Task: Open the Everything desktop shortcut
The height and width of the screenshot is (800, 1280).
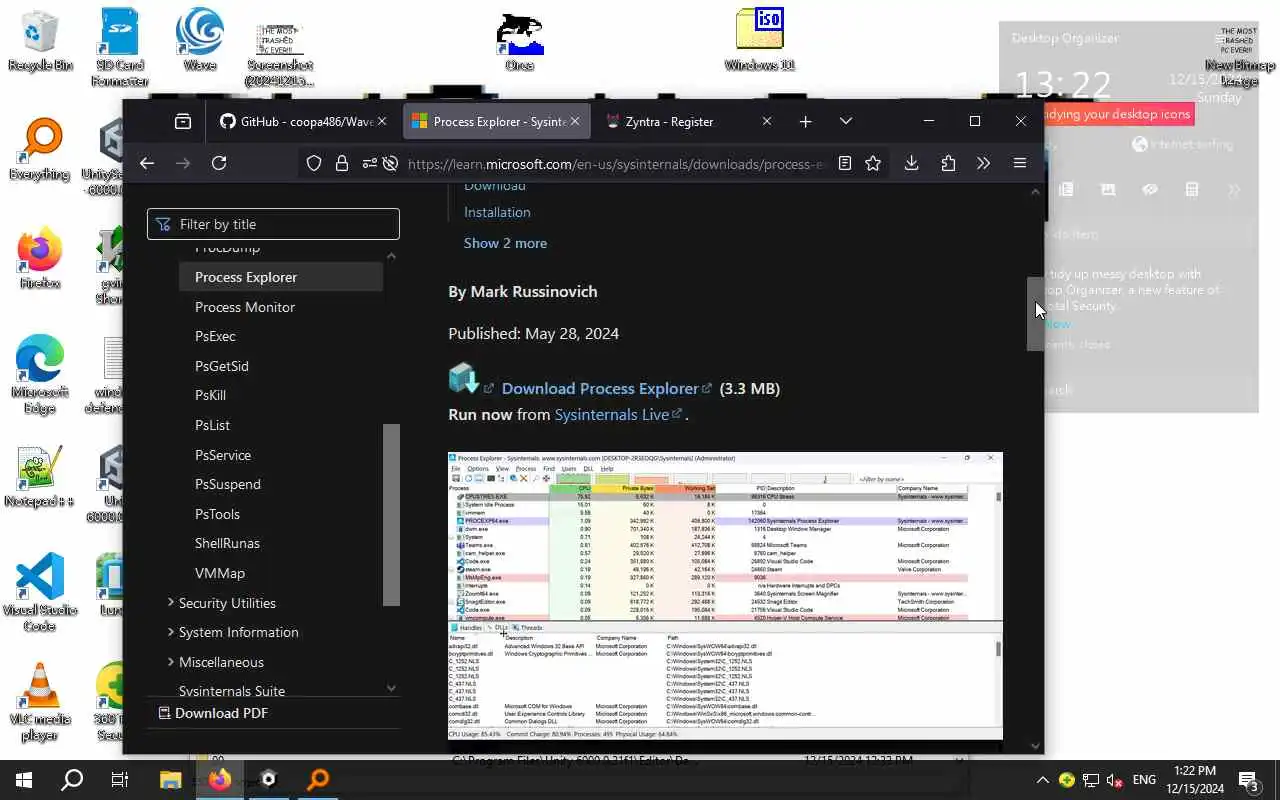Action: tap(40, 150)
